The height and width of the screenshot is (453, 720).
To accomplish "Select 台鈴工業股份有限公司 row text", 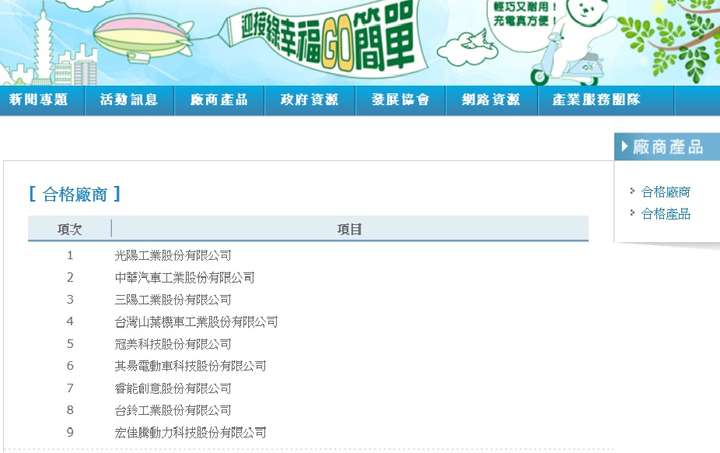I will point(173,410).
